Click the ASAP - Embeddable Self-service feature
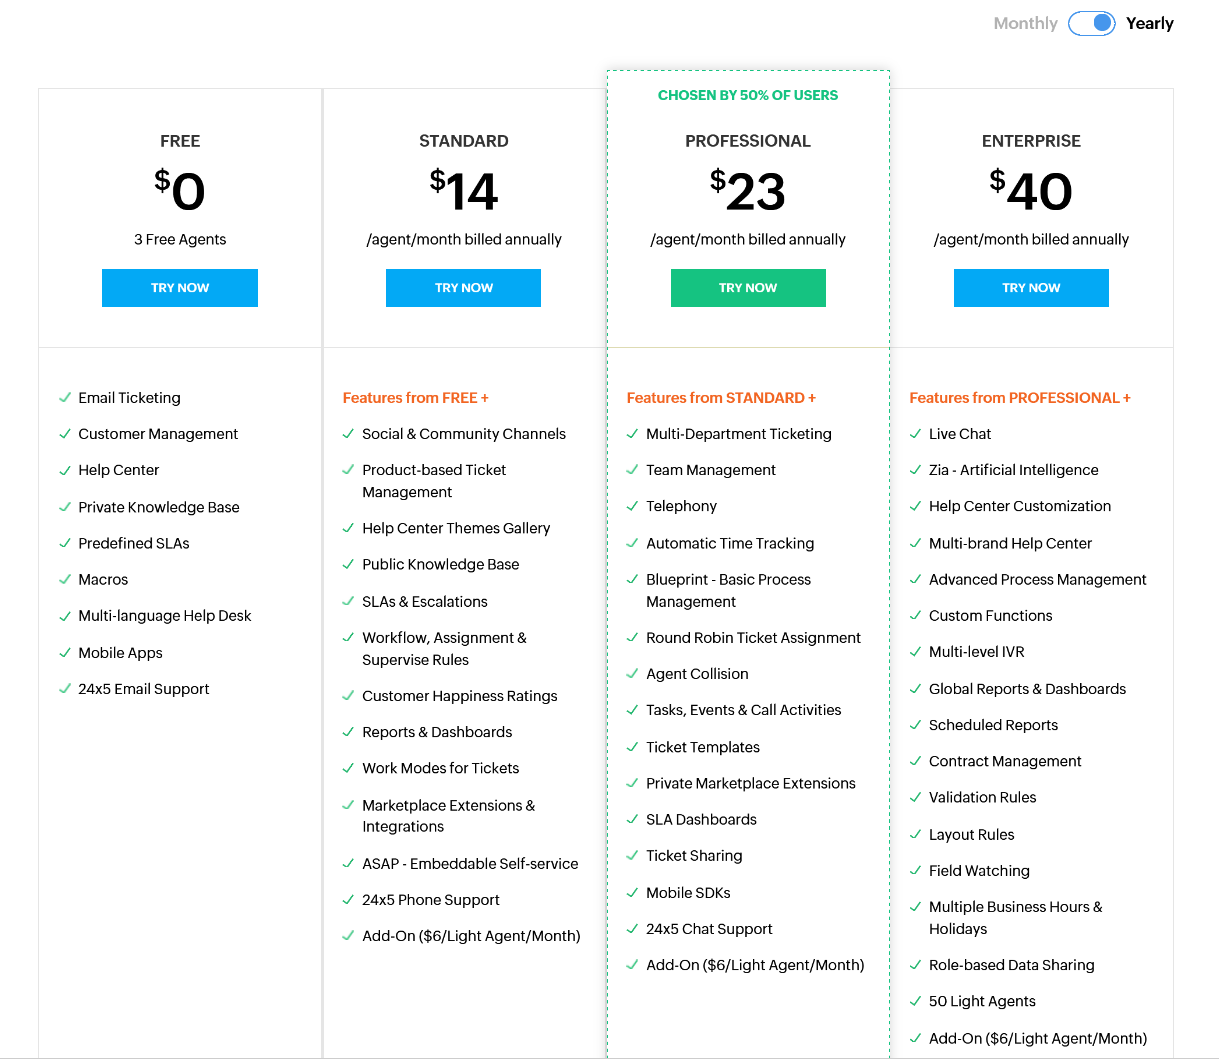This screenshot has height=1059, width=1219. (470, 864)
